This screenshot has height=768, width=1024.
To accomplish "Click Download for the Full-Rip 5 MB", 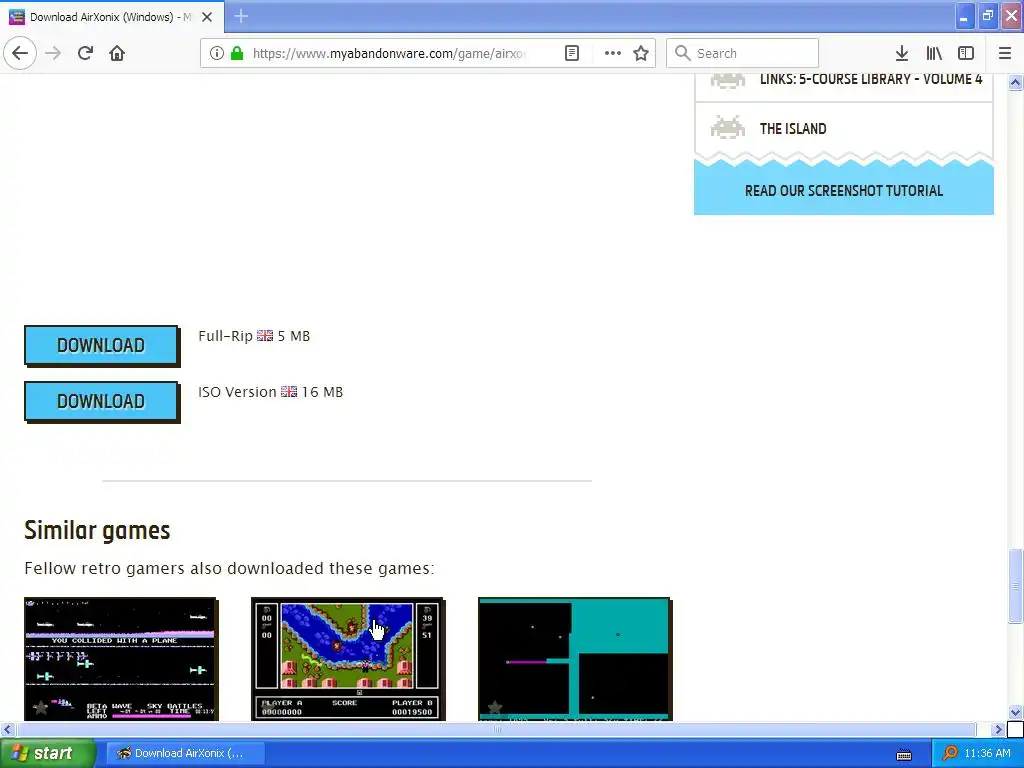I will [101, 345].
